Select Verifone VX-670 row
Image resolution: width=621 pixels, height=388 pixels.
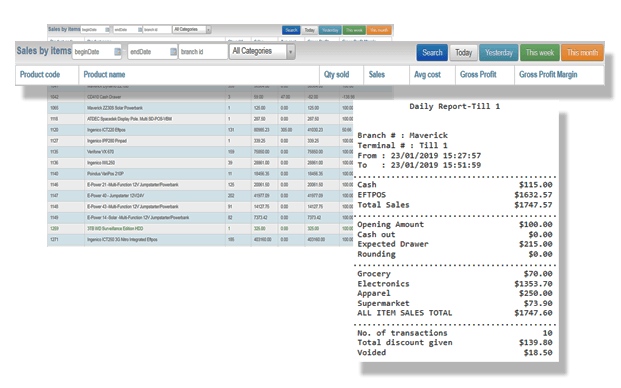(x=200, y=152)
